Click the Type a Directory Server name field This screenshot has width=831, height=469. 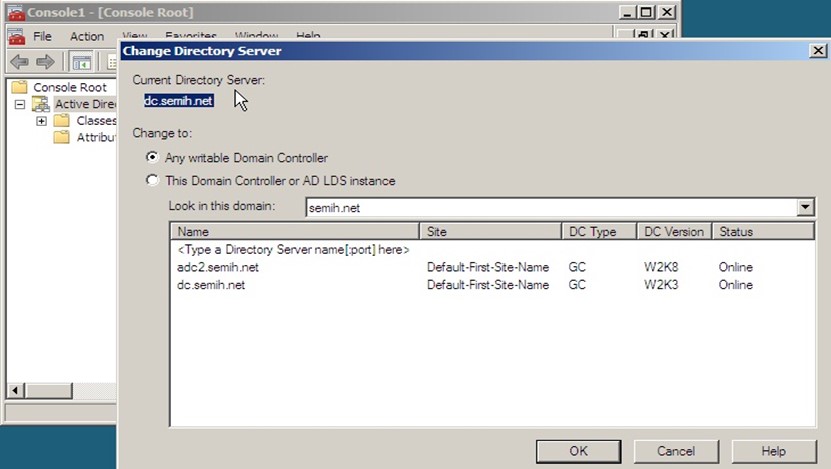pyautogui.click(x=293, y=249)
